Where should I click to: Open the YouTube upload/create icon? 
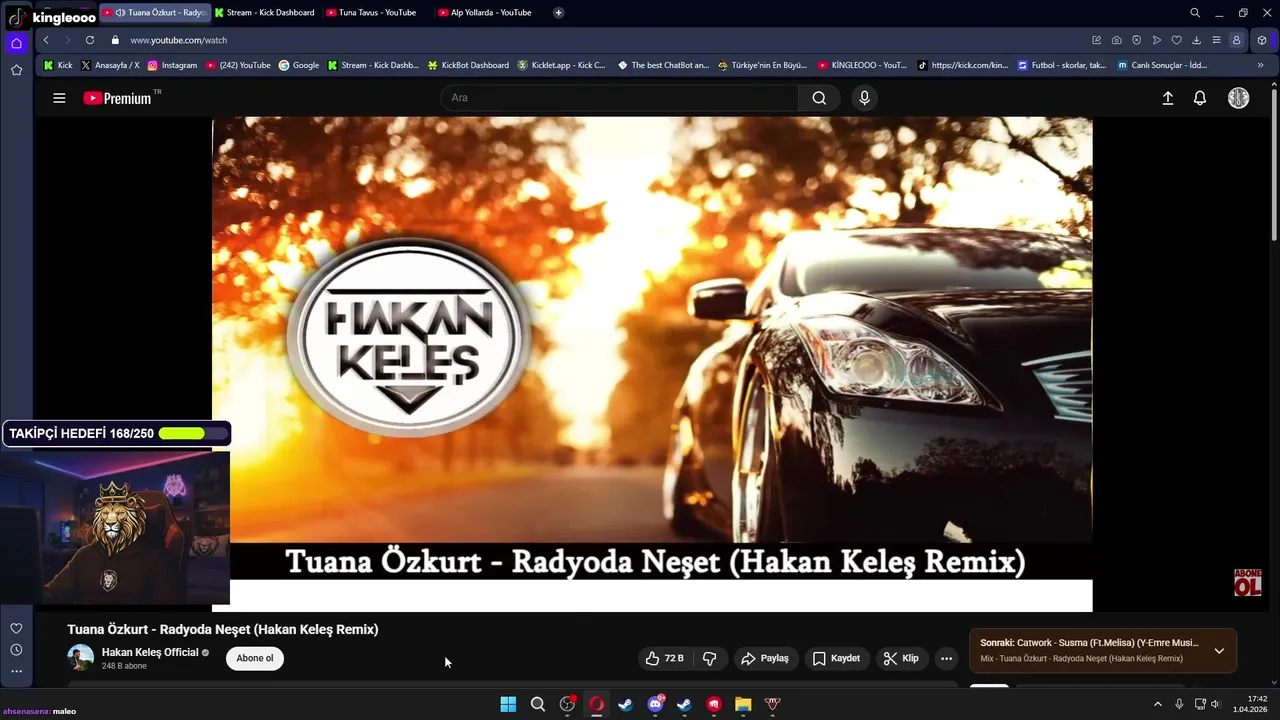pyautogui.click(x=1167, y=98)
